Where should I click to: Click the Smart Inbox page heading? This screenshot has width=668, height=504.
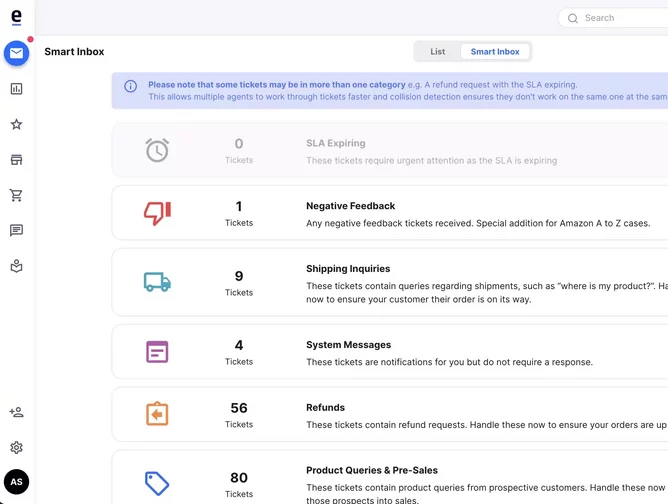[74, 52]
